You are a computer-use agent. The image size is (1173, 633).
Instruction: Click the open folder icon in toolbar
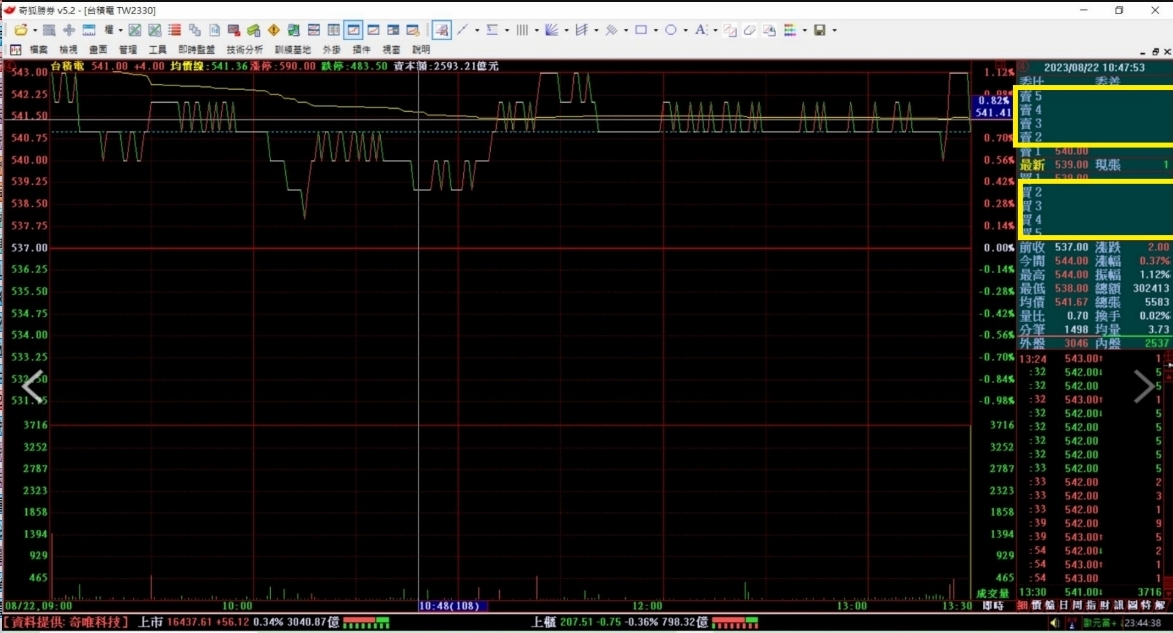19,30
